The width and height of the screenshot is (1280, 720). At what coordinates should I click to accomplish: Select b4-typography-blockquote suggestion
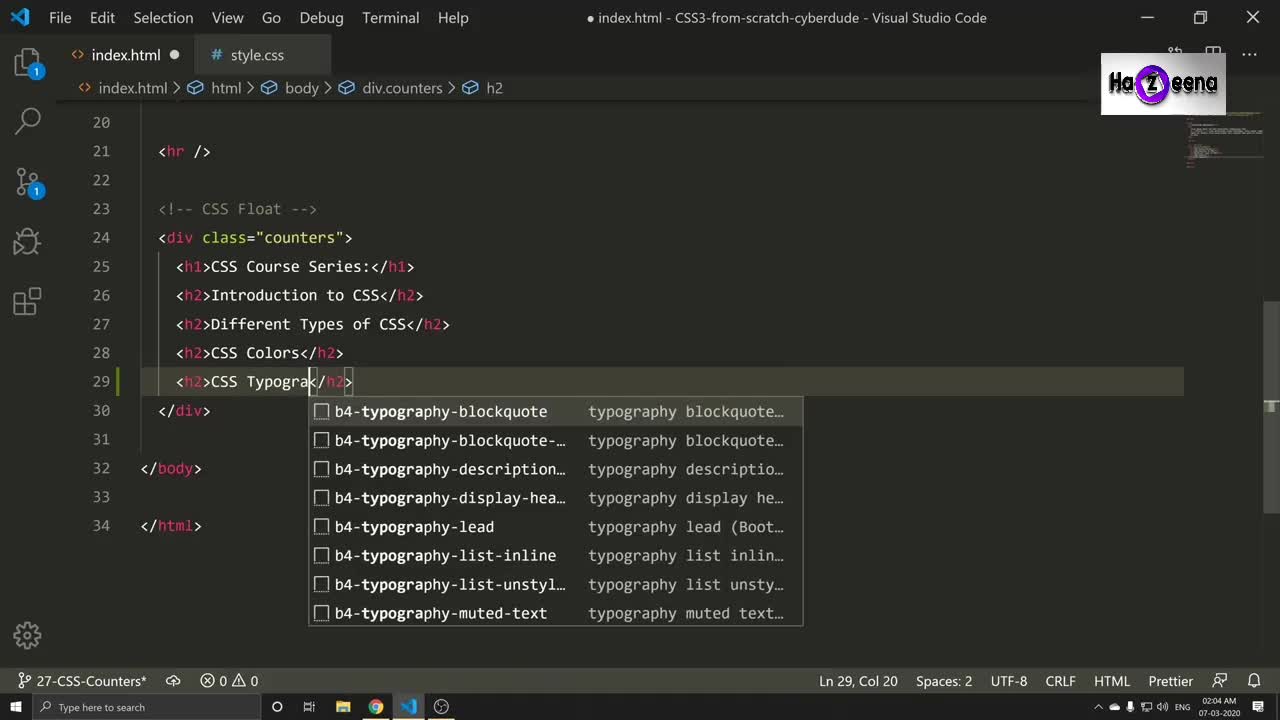pyautogui.click(x=555, y=411)
